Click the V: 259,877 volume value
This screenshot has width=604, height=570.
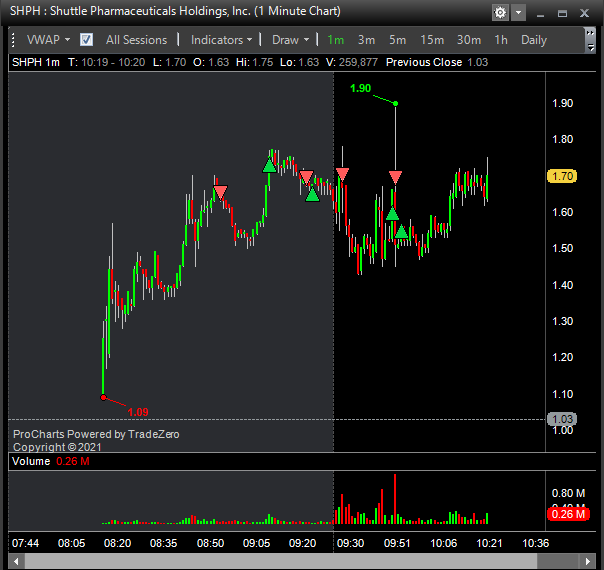352,62
